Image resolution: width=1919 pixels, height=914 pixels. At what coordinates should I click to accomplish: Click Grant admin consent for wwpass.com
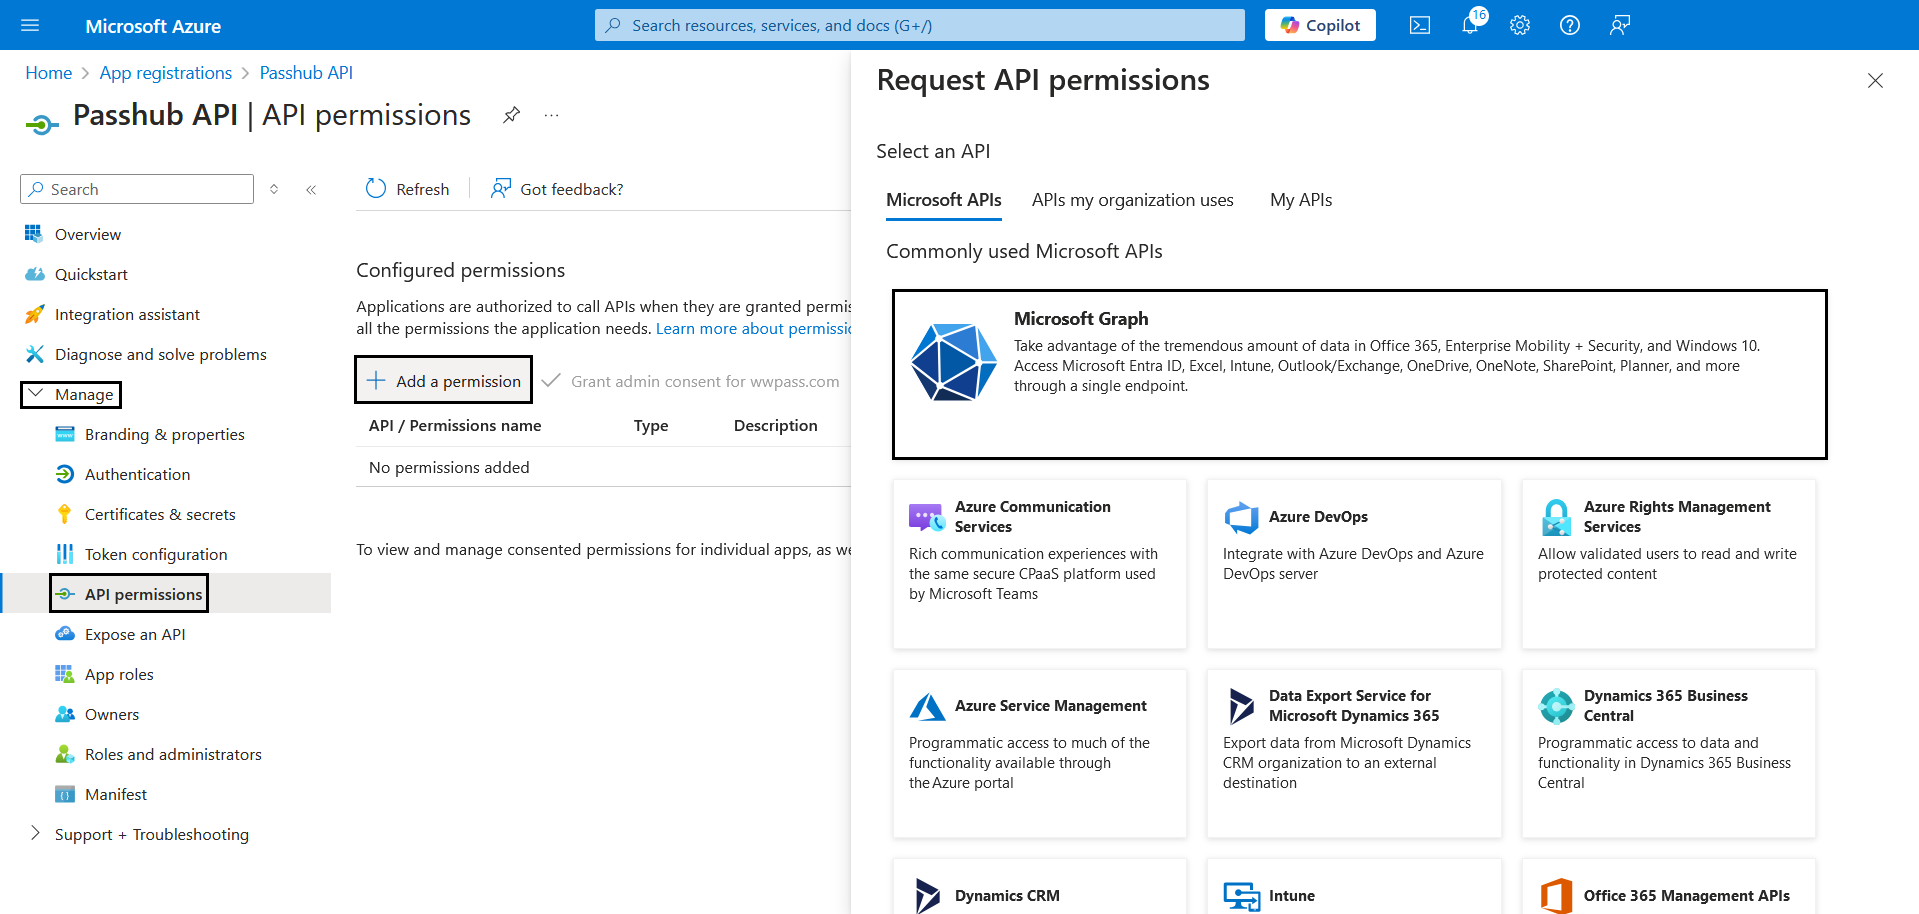[691, 381]
